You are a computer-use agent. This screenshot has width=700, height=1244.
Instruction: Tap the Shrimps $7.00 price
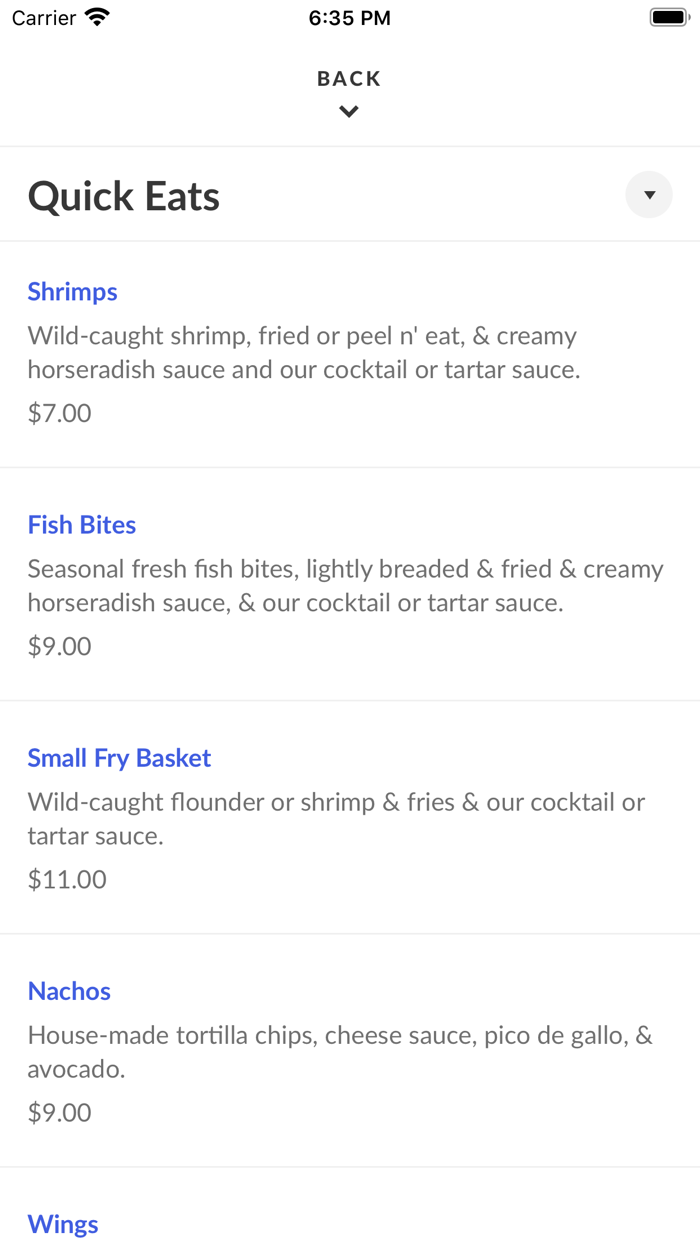click(x=60, y=413)
